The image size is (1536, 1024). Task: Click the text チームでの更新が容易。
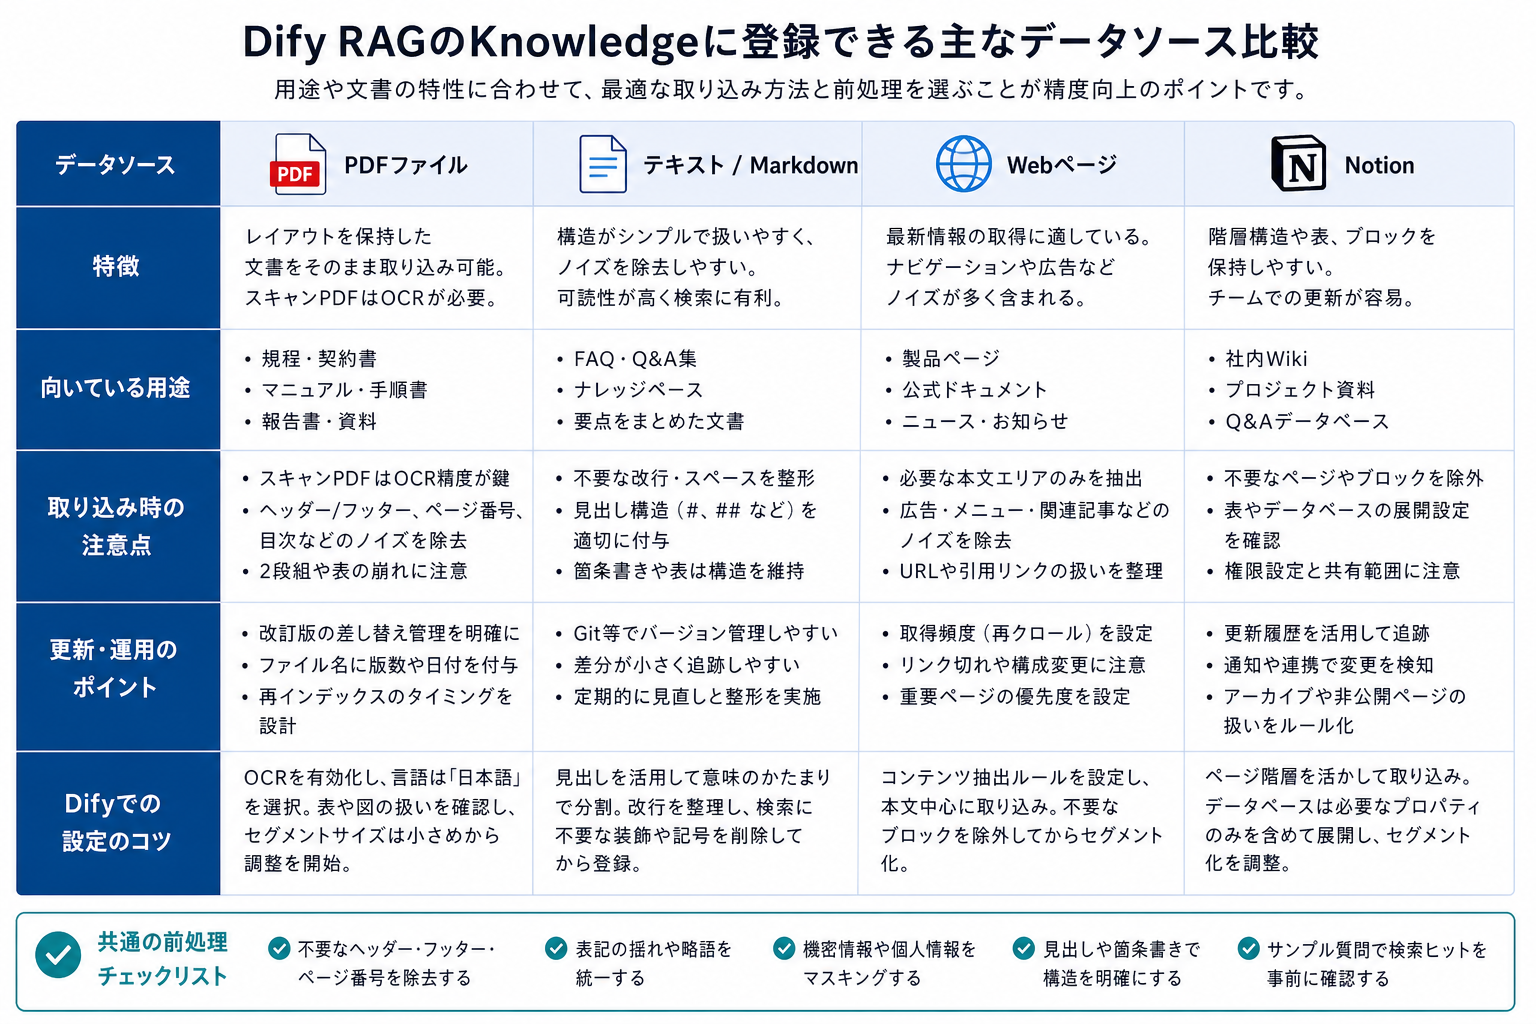click(1311, 298)
